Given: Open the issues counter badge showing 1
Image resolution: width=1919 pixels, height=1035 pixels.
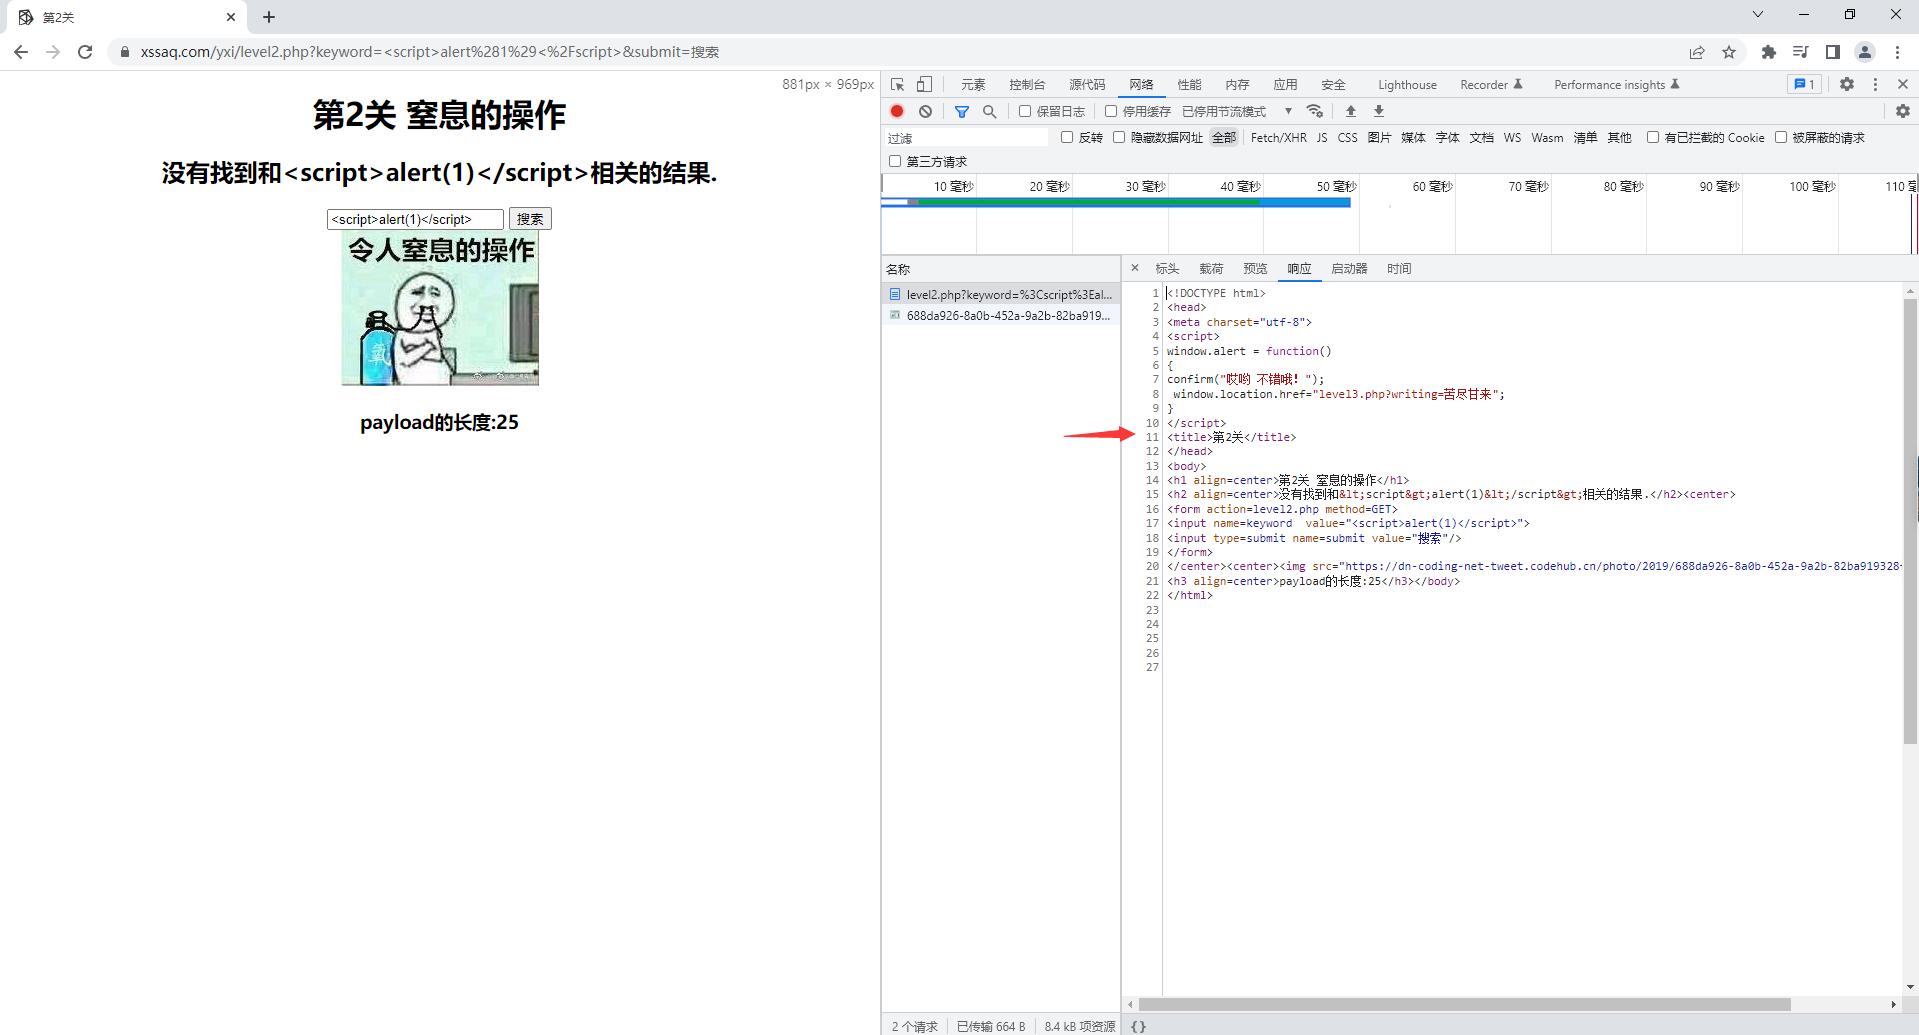Looking at the screenshot, I should pos(1805,85).
